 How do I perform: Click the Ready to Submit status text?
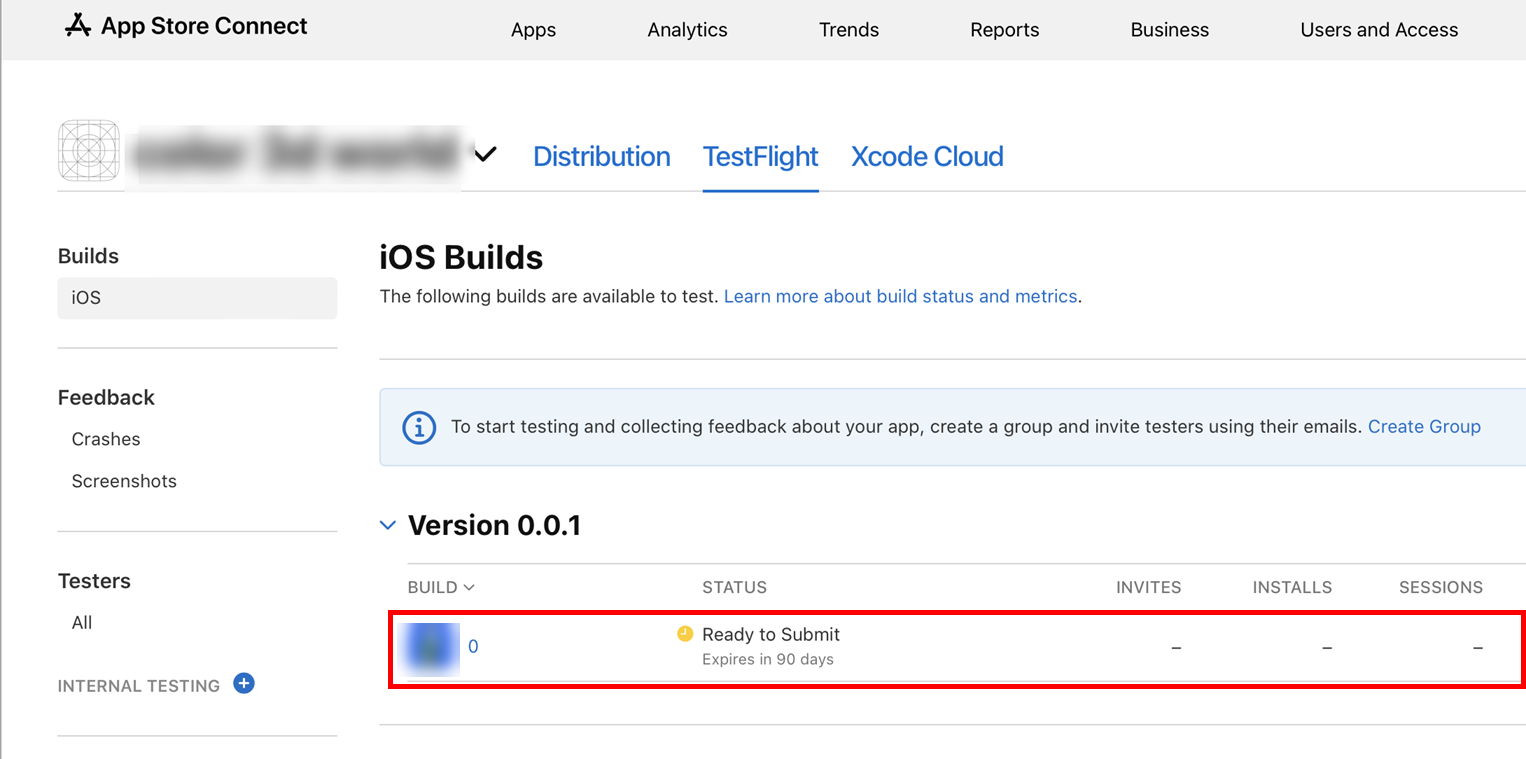coord(771,634)
